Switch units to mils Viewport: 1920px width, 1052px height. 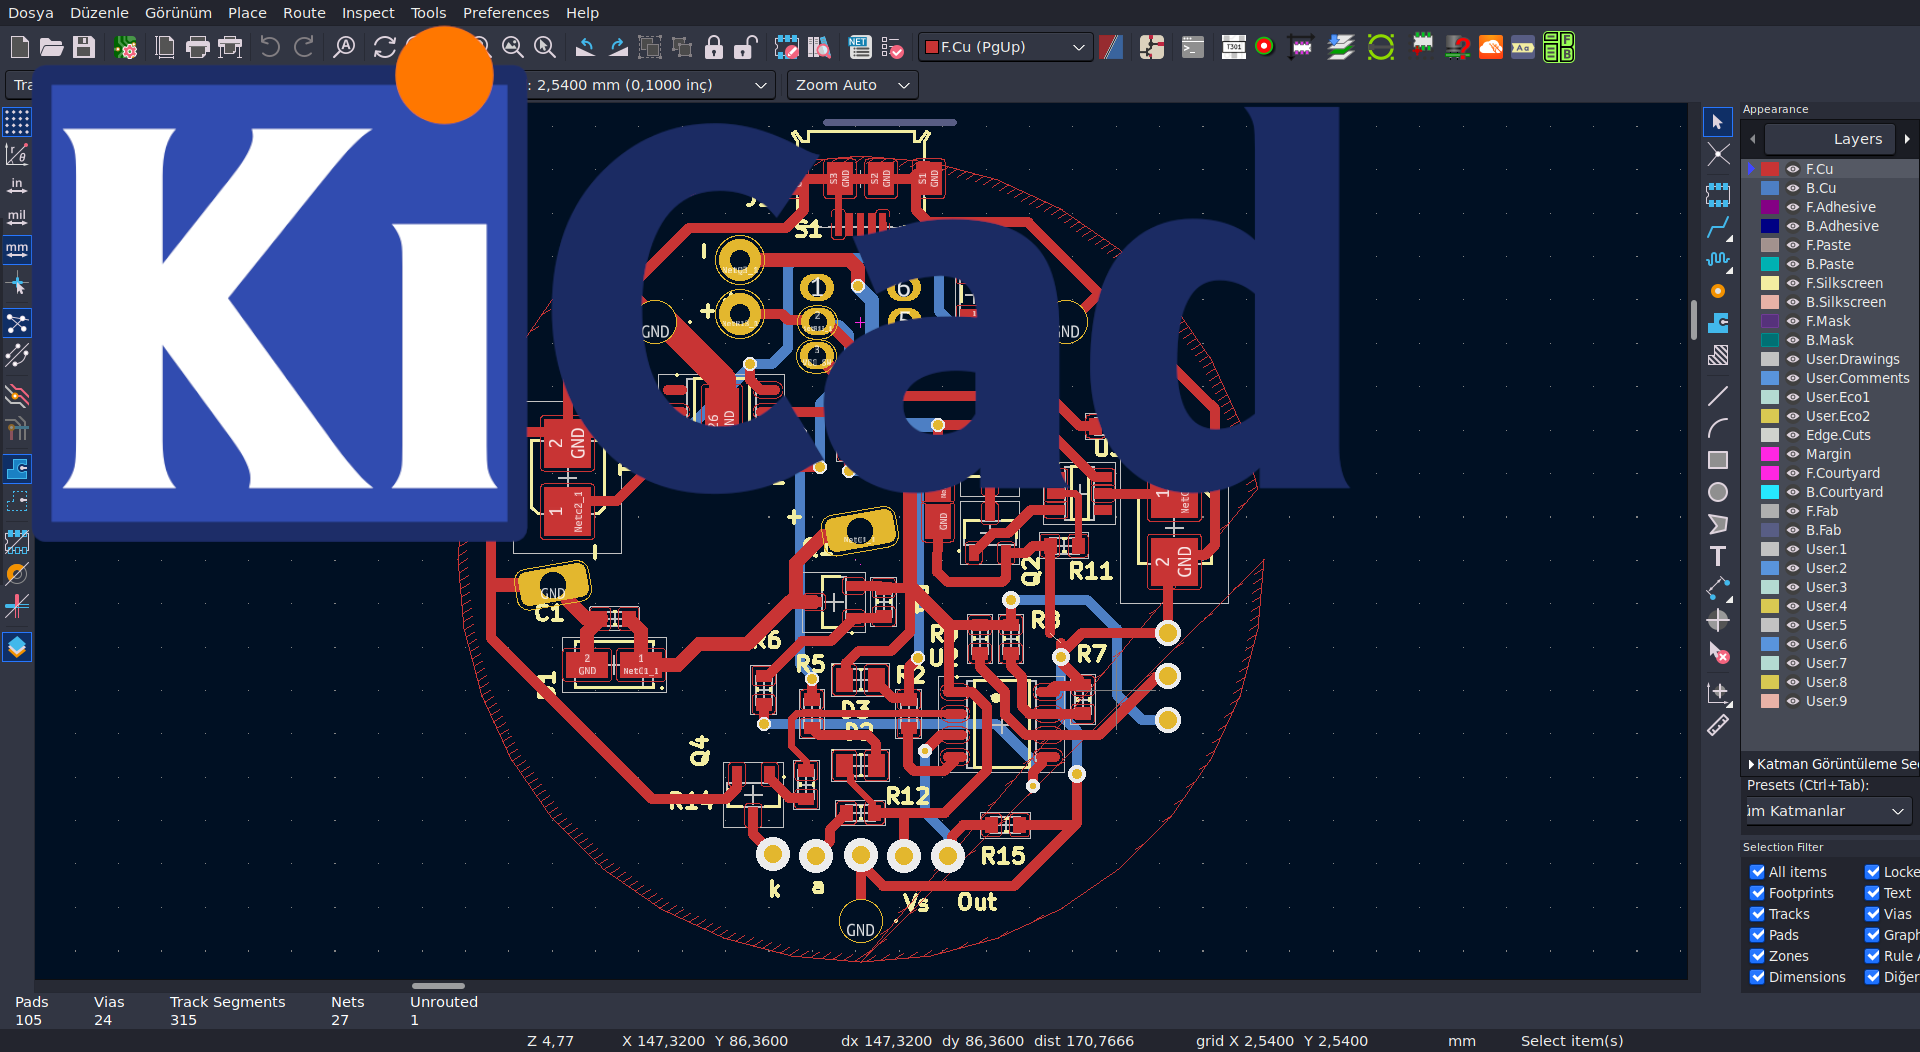[17, 218]
